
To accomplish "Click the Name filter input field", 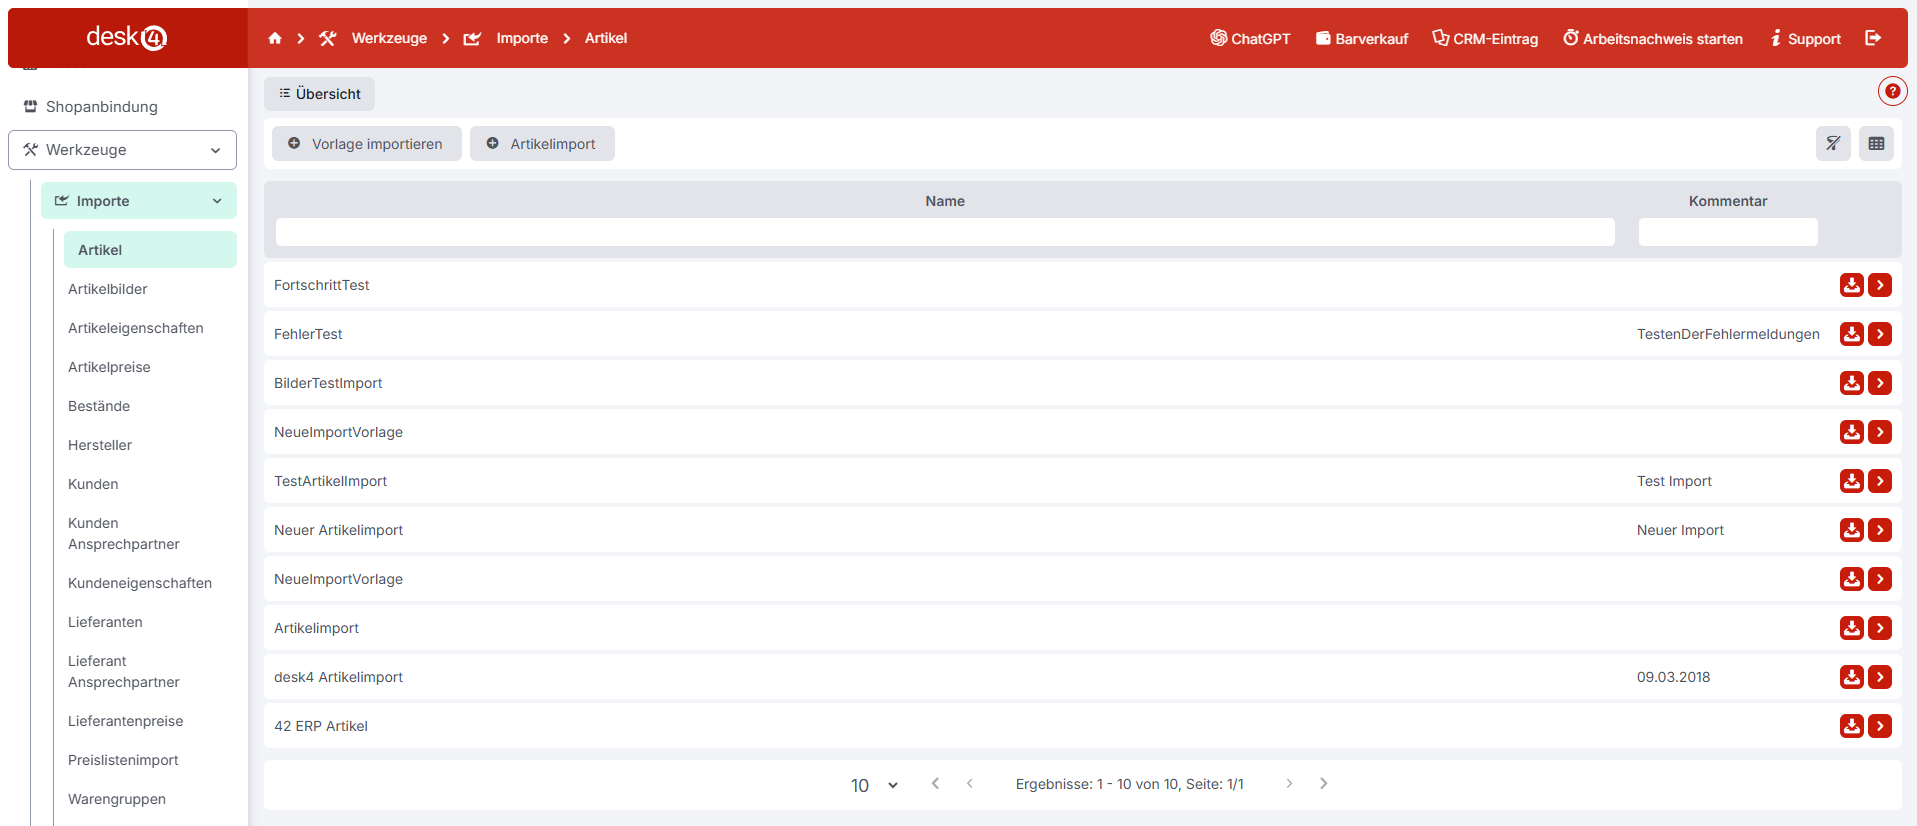I will coord(944,232).
